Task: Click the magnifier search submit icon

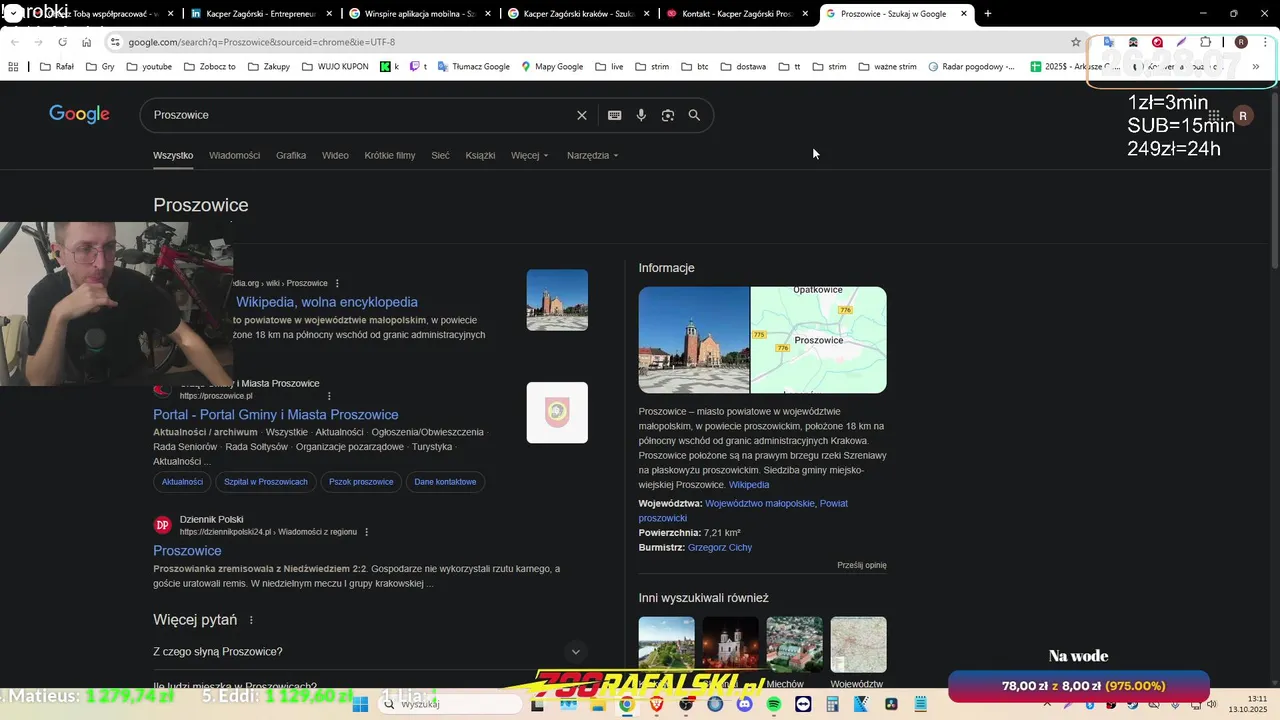Action: click(694, 115)
